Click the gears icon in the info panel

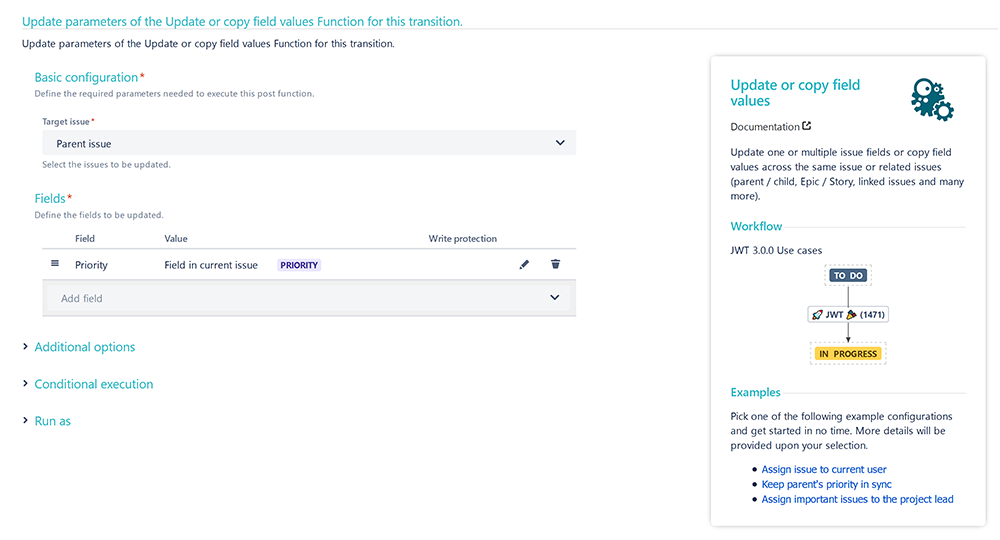932,99
